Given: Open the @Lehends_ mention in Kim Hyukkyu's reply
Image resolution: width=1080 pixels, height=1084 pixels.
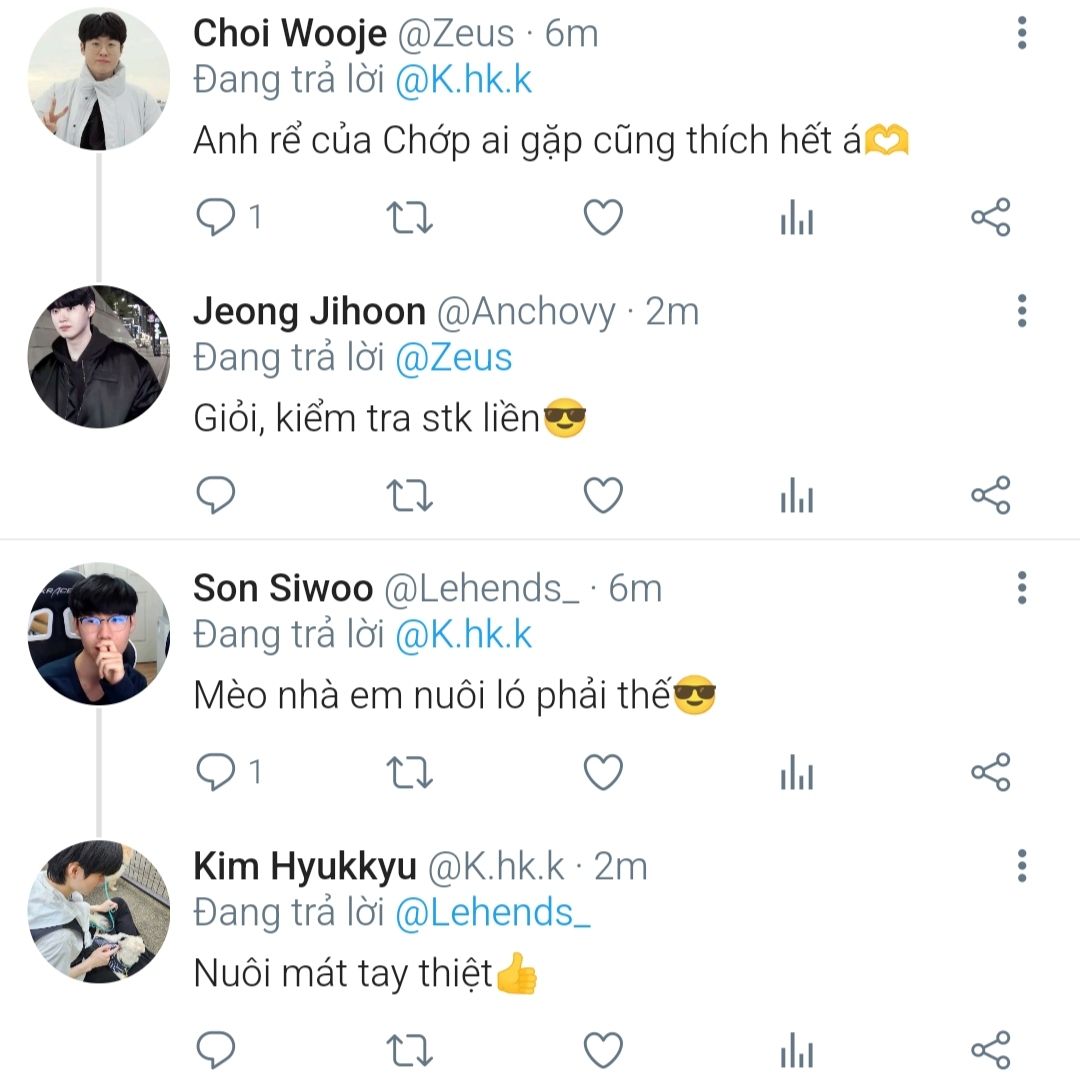Looking at the screenshot, I should point(493,913).
